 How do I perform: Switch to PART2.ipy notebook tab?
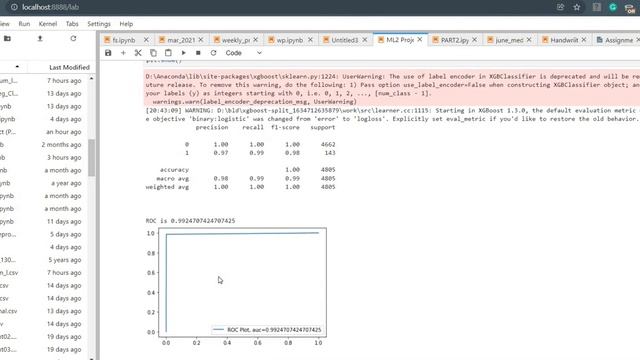pos(455,40)
